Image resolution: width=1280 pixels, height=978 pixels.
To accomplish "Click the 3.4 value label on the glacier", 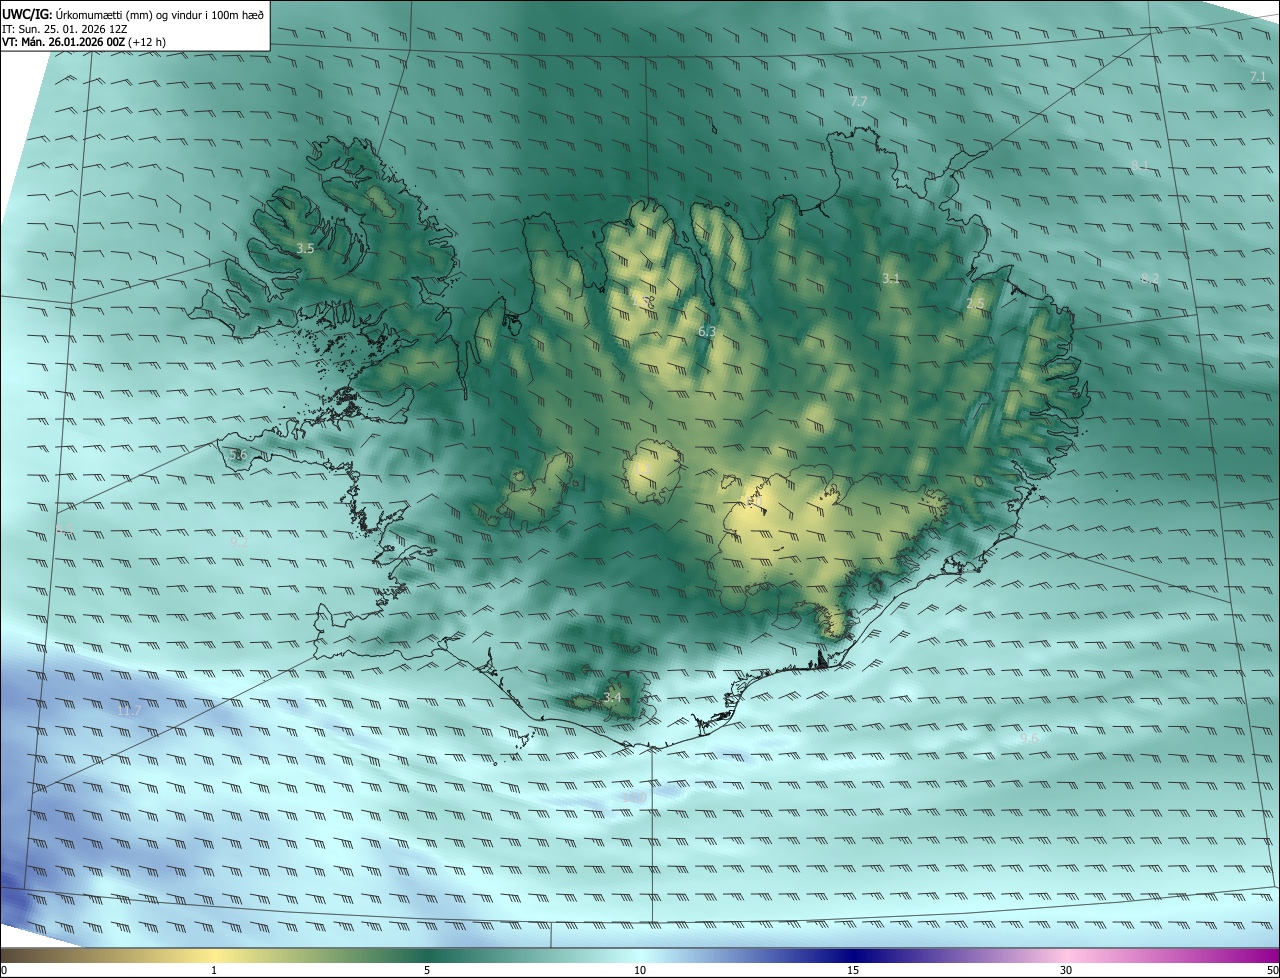I will tap(612, 698).
